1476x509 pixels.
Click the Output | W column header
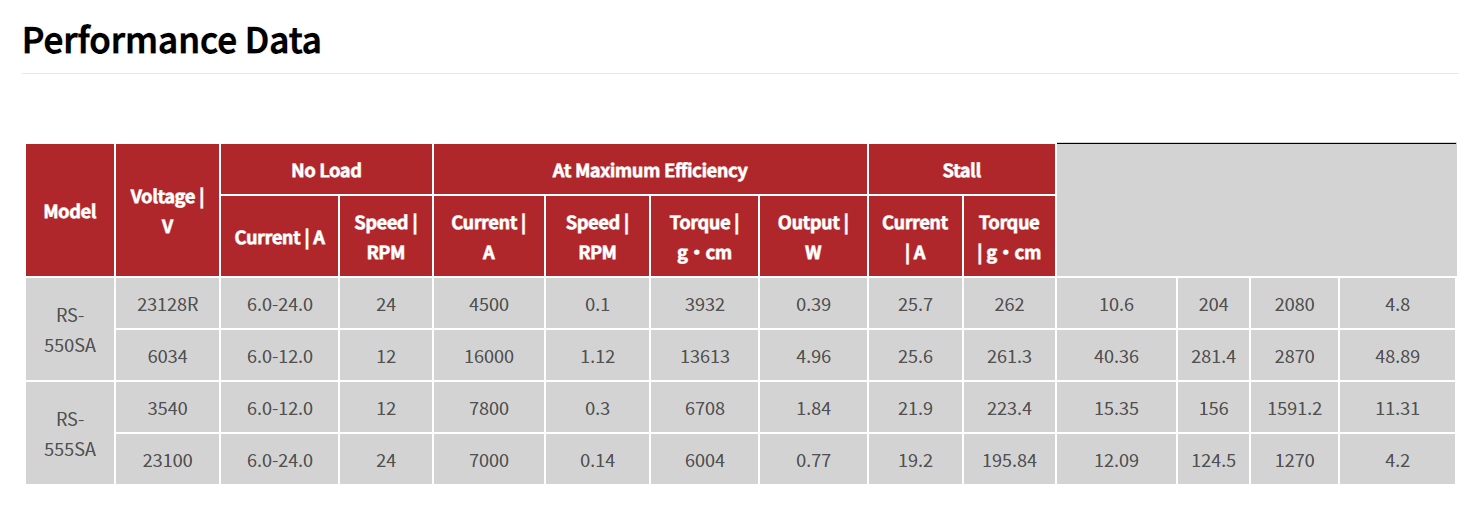[x=813, y=237]
